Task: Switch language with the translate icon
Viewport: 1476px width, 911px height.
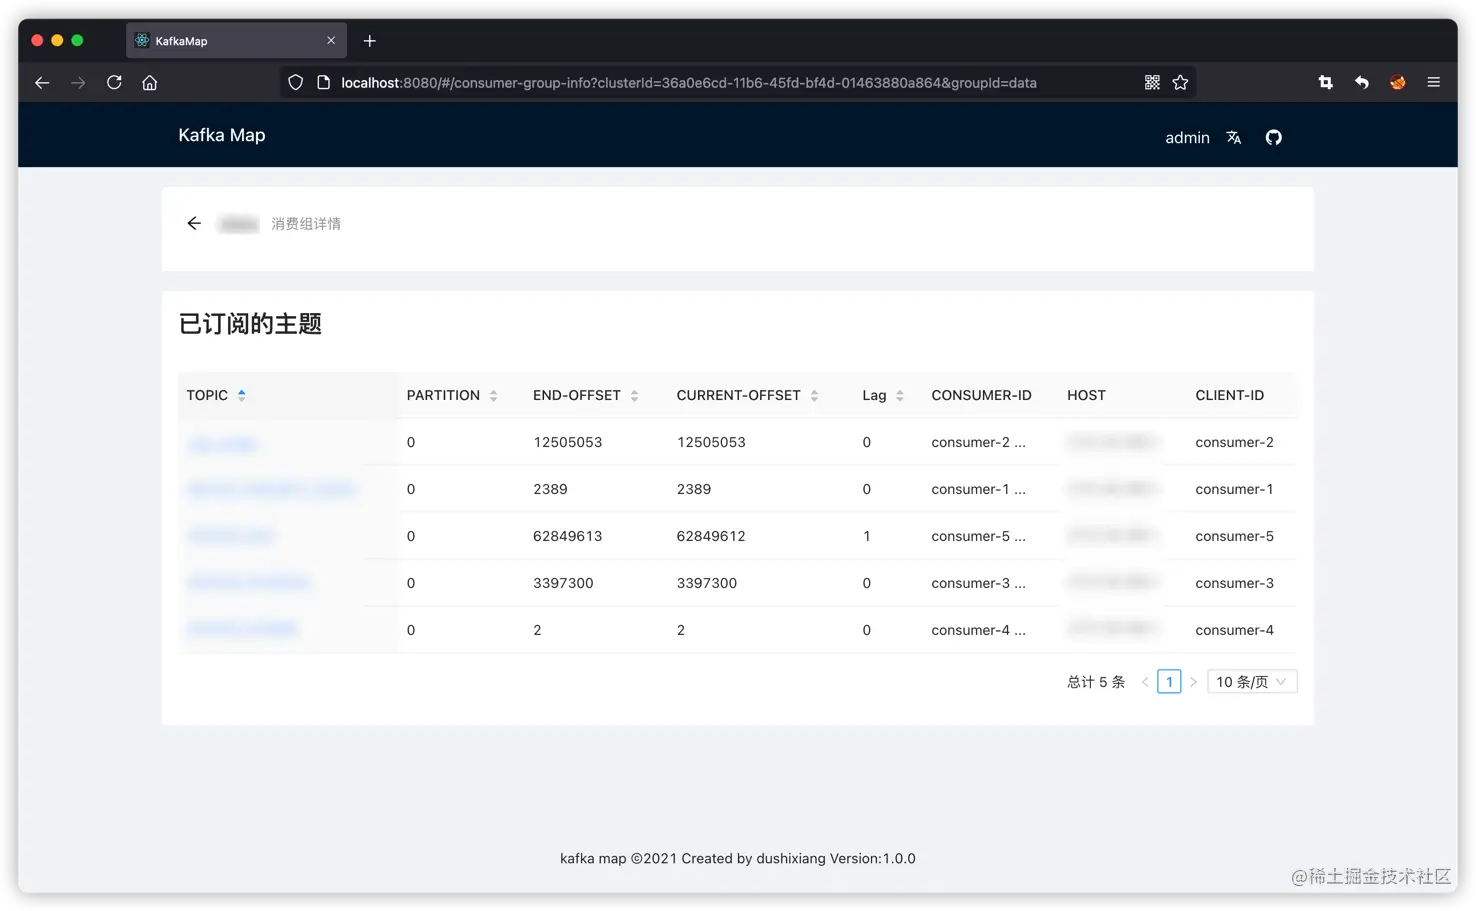Action: 1234,138
